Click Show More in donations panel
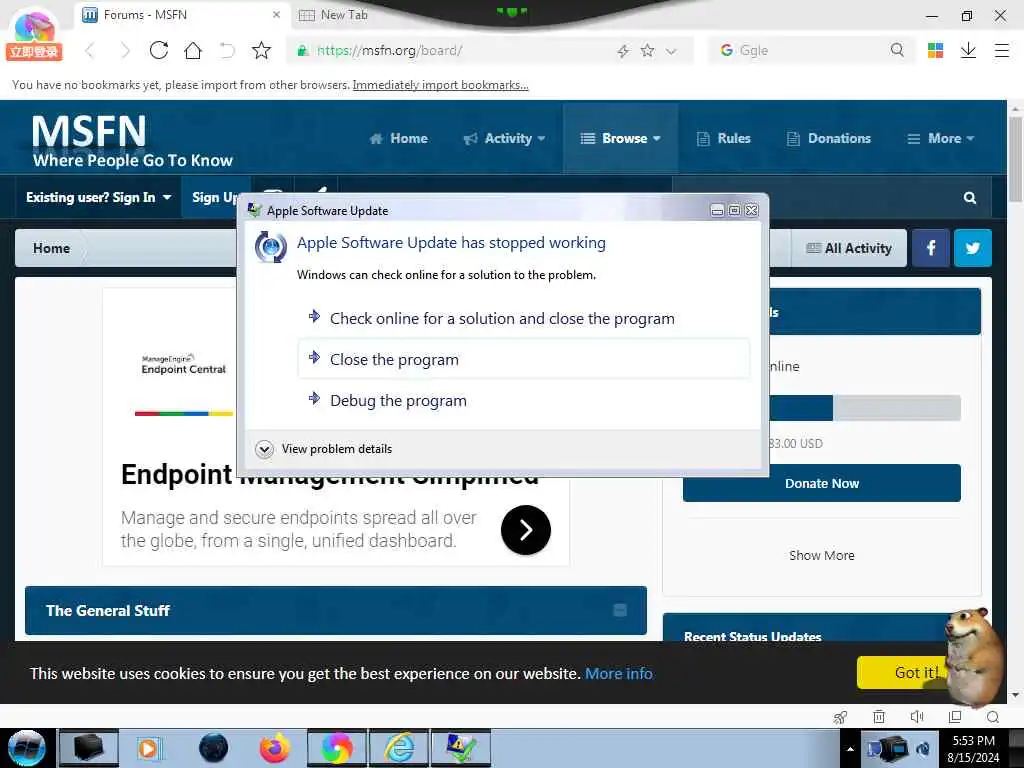The width and height of the screenshot is (1024, 768). click(822, 555)
